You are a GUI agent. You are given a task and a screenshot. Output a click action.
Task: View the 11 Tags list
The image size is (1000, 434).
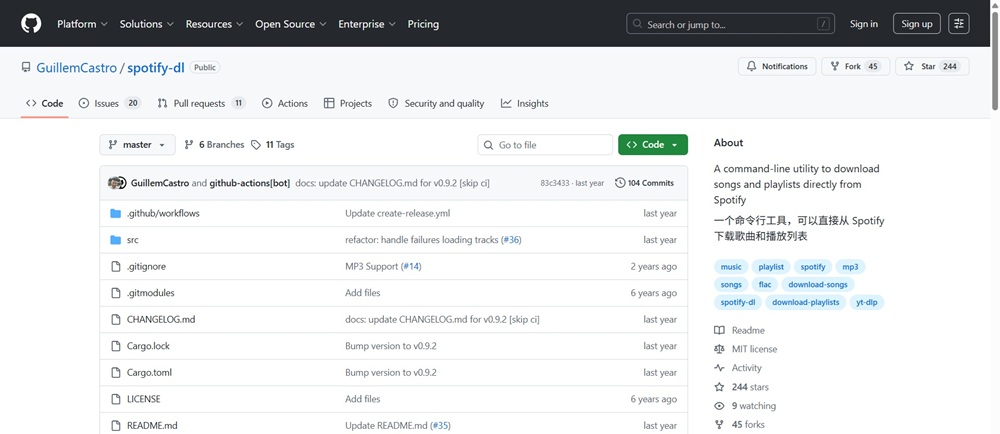(x=273, y=145)
